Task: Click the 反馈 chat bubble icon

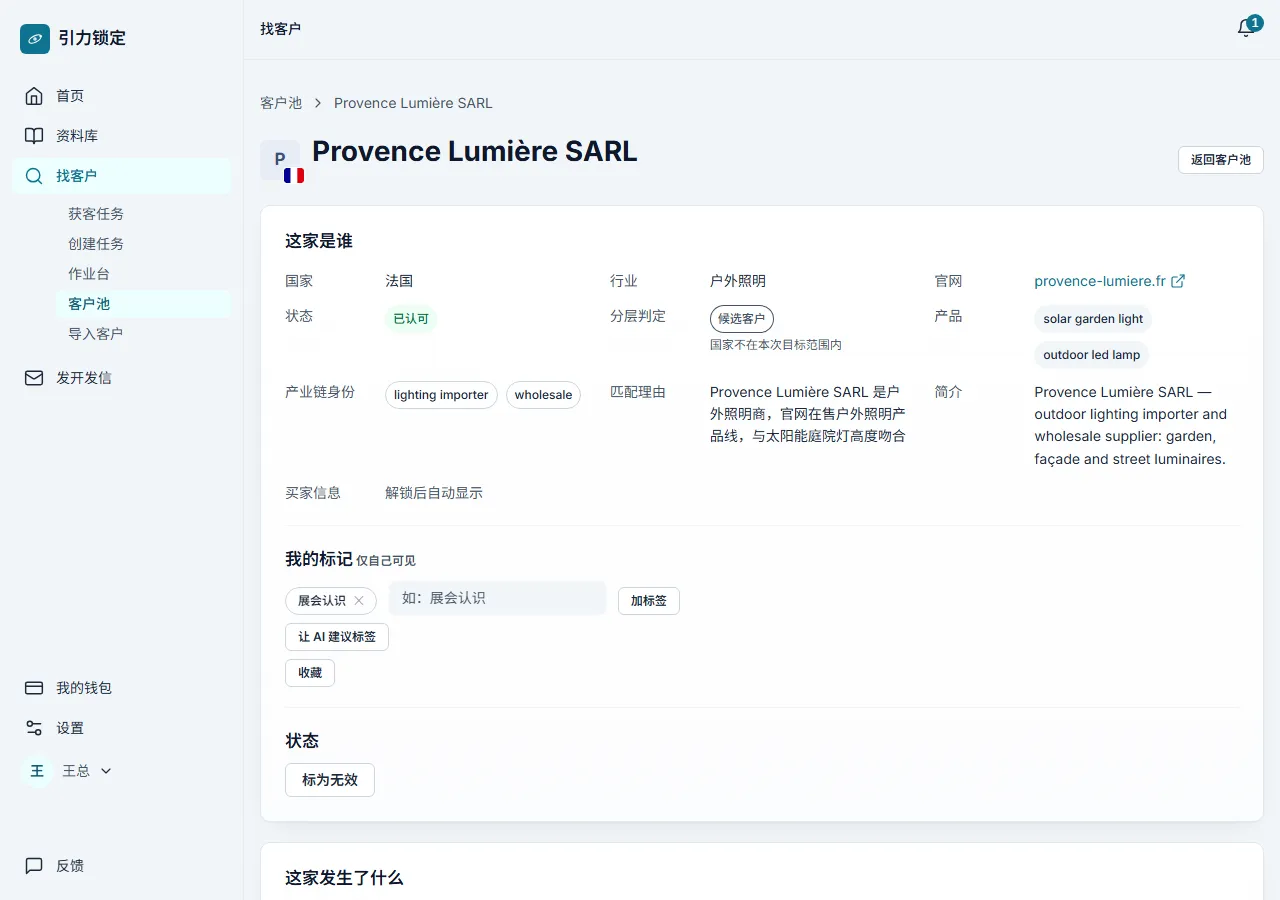Action: click(34, 866)
